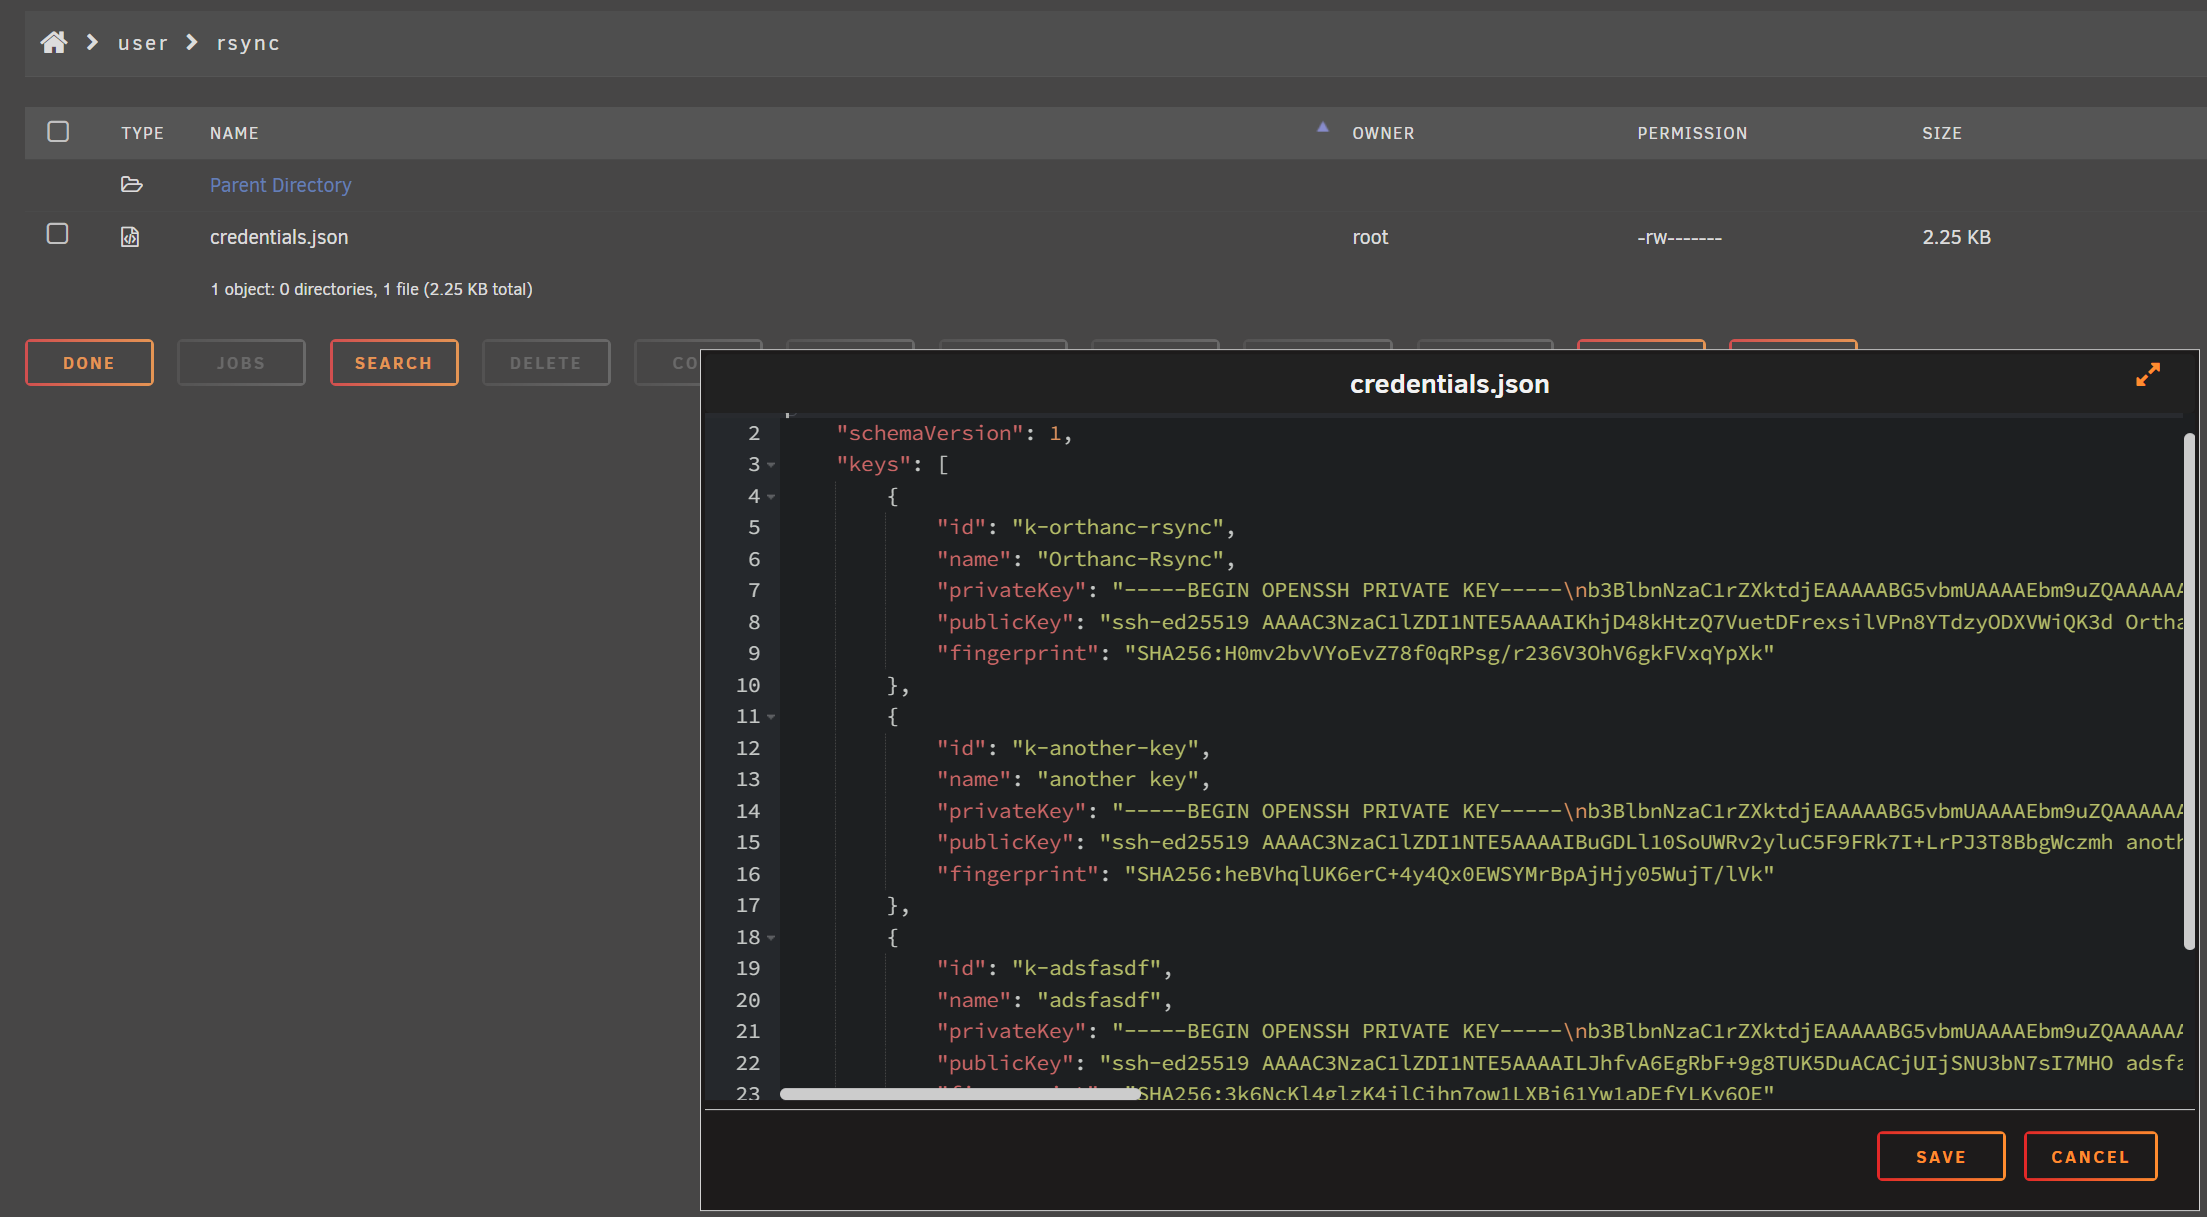Click the horizontal scrollbar in the editor
The image size is (2207, 1217).
point(960,1094)
